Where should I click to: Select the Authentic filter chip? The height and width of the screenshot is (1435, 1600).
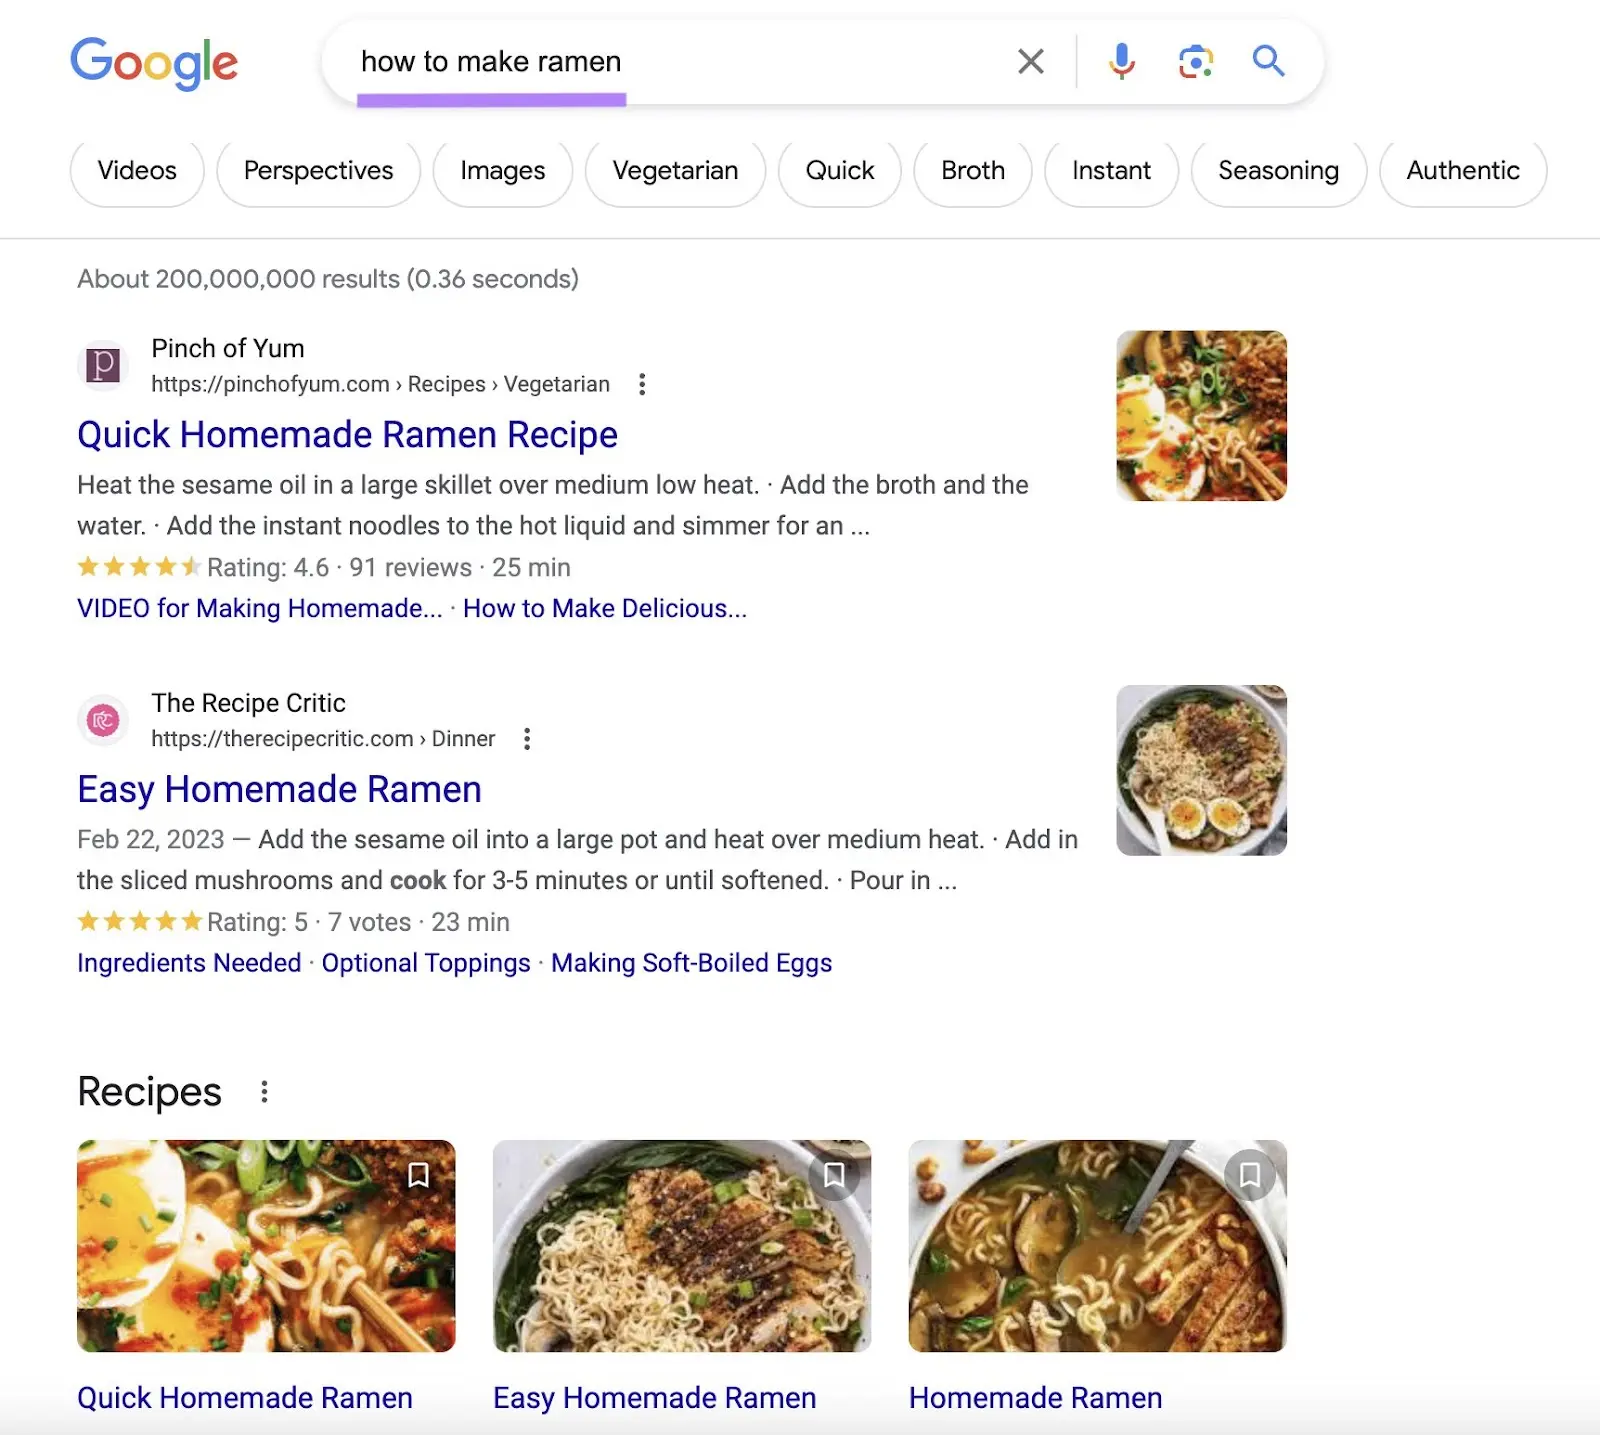pyautogui.click(x=1463, y=171)
